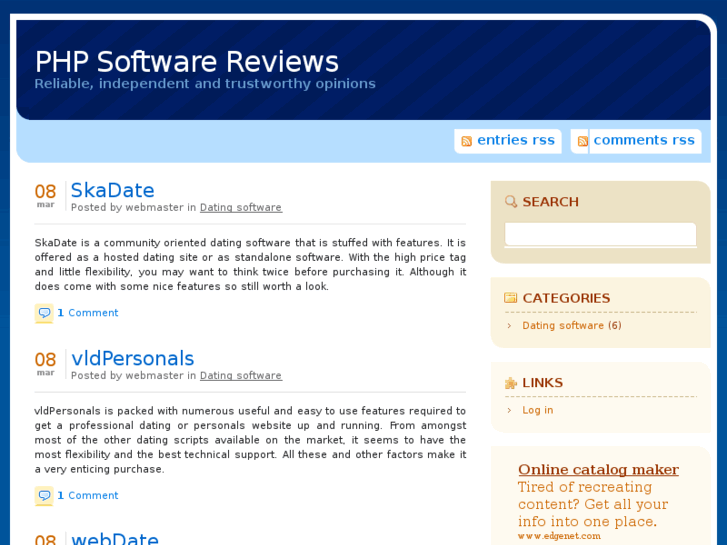Open Dating software link under SkaDate
This screenshot has width=727, height=545.
[241, 207]
